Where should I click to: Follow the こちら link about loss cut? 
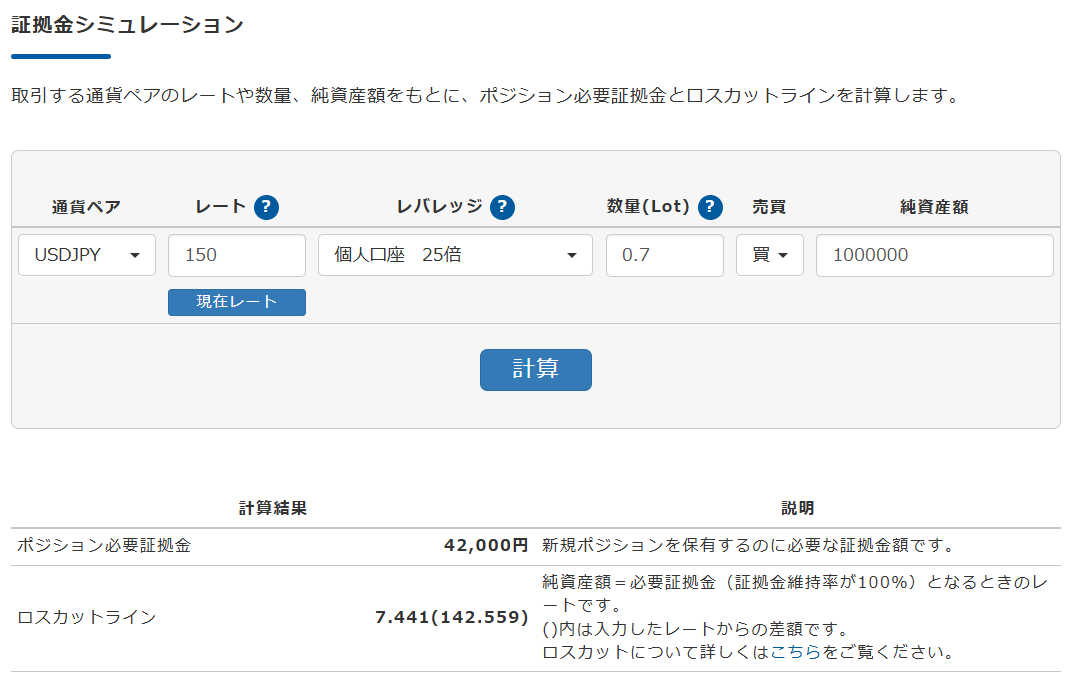(795, 652)
